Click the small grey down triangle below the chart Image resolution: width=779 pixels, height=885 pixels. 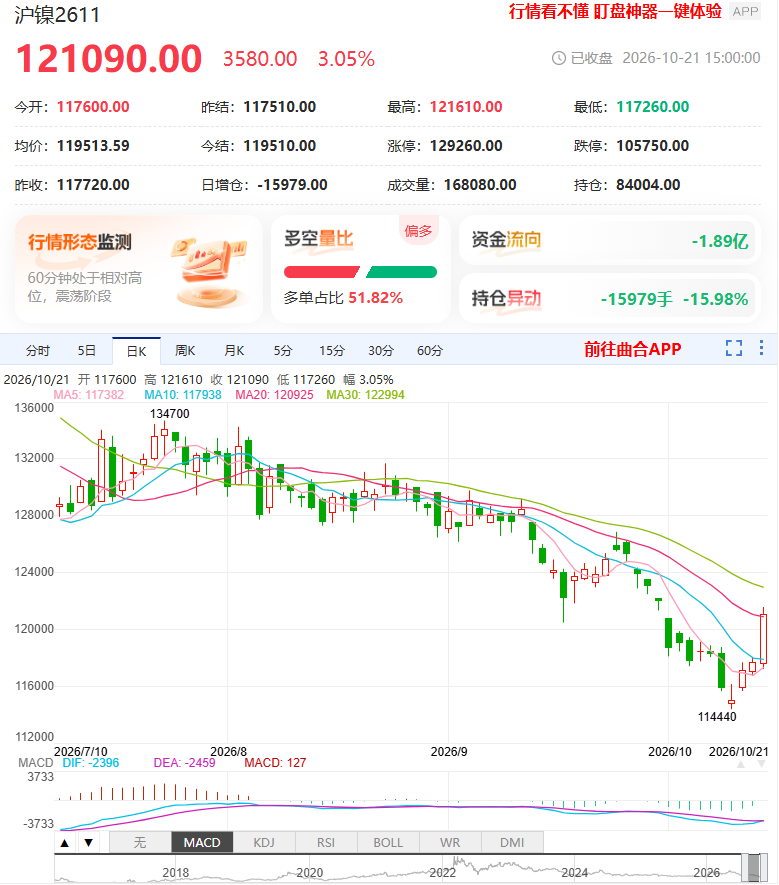(762, 764)
